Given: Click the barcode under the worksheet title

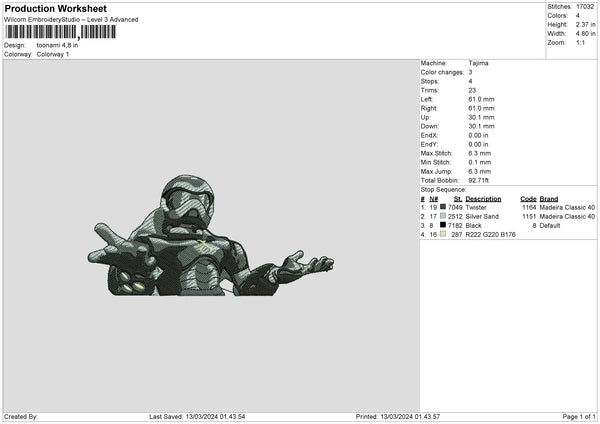Looking at the screenshot, I should click(60, 32).
